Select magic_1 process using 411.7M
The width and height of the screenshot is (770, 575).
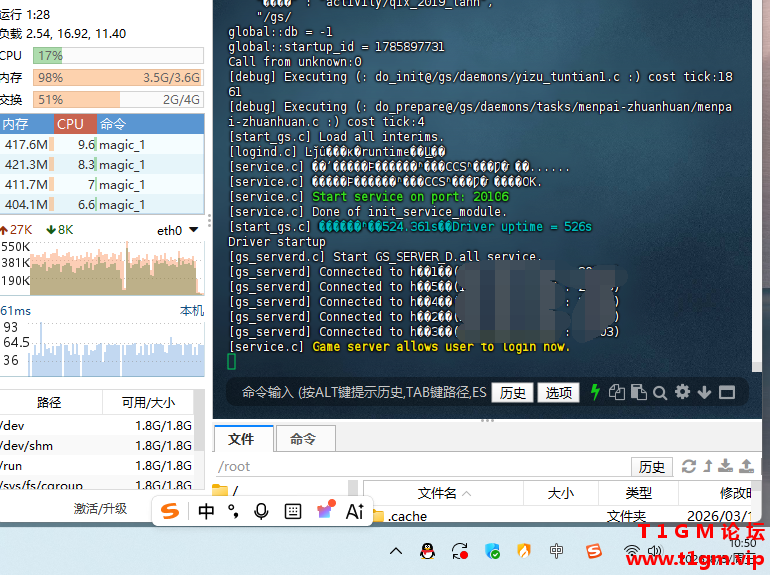pos(102,185)
